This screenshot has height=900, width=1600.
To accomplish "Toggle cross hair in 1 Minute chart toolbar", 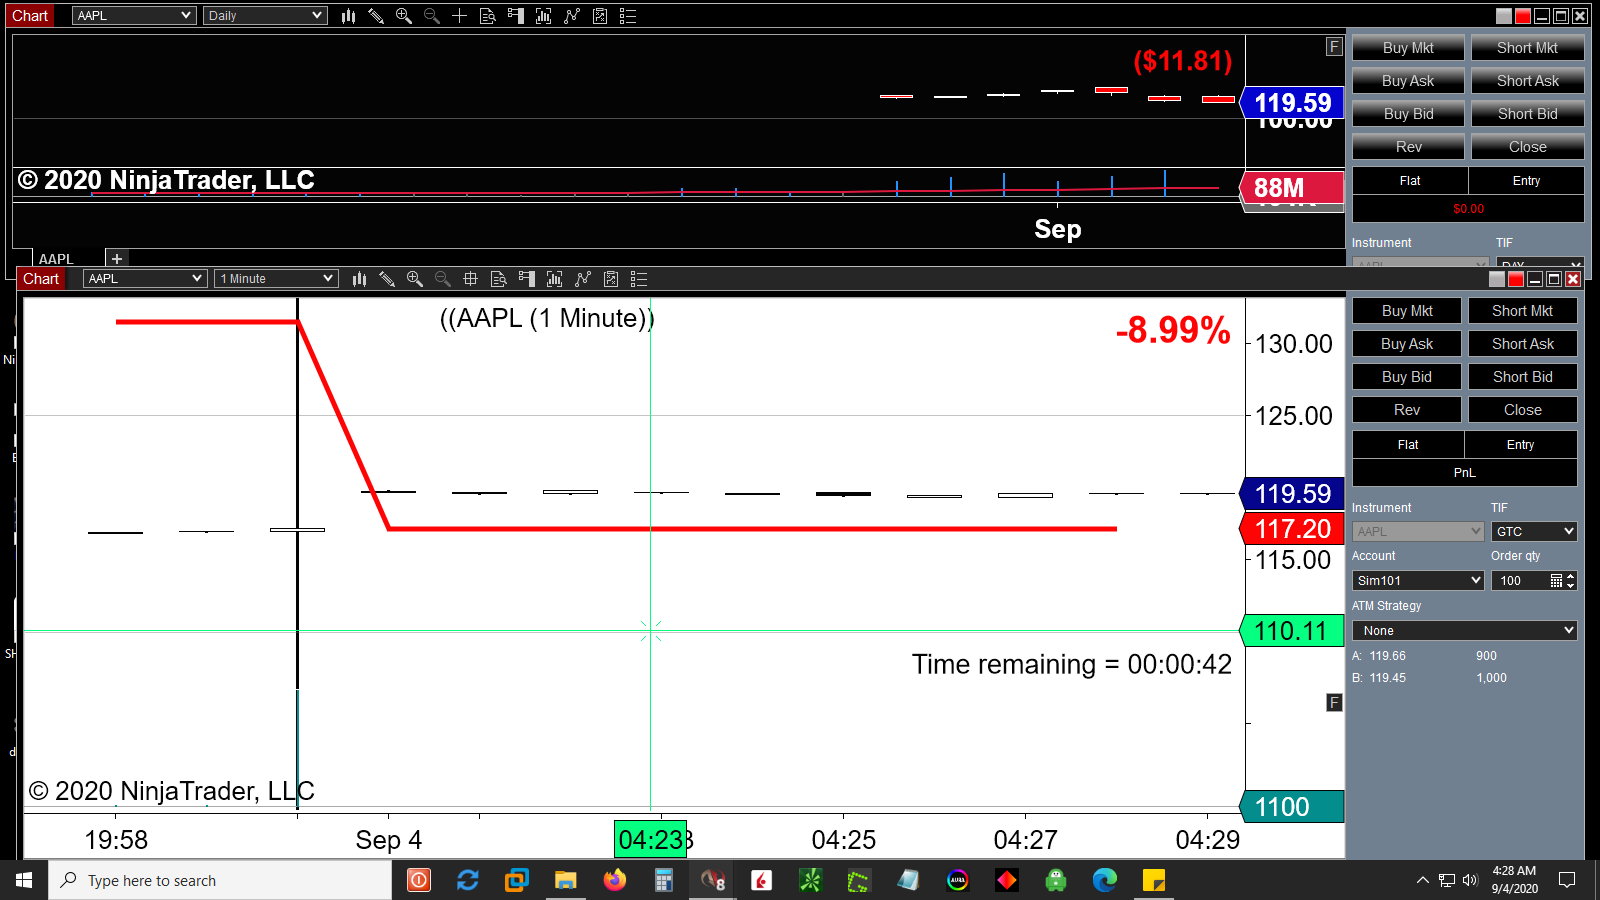I will 471,279.
